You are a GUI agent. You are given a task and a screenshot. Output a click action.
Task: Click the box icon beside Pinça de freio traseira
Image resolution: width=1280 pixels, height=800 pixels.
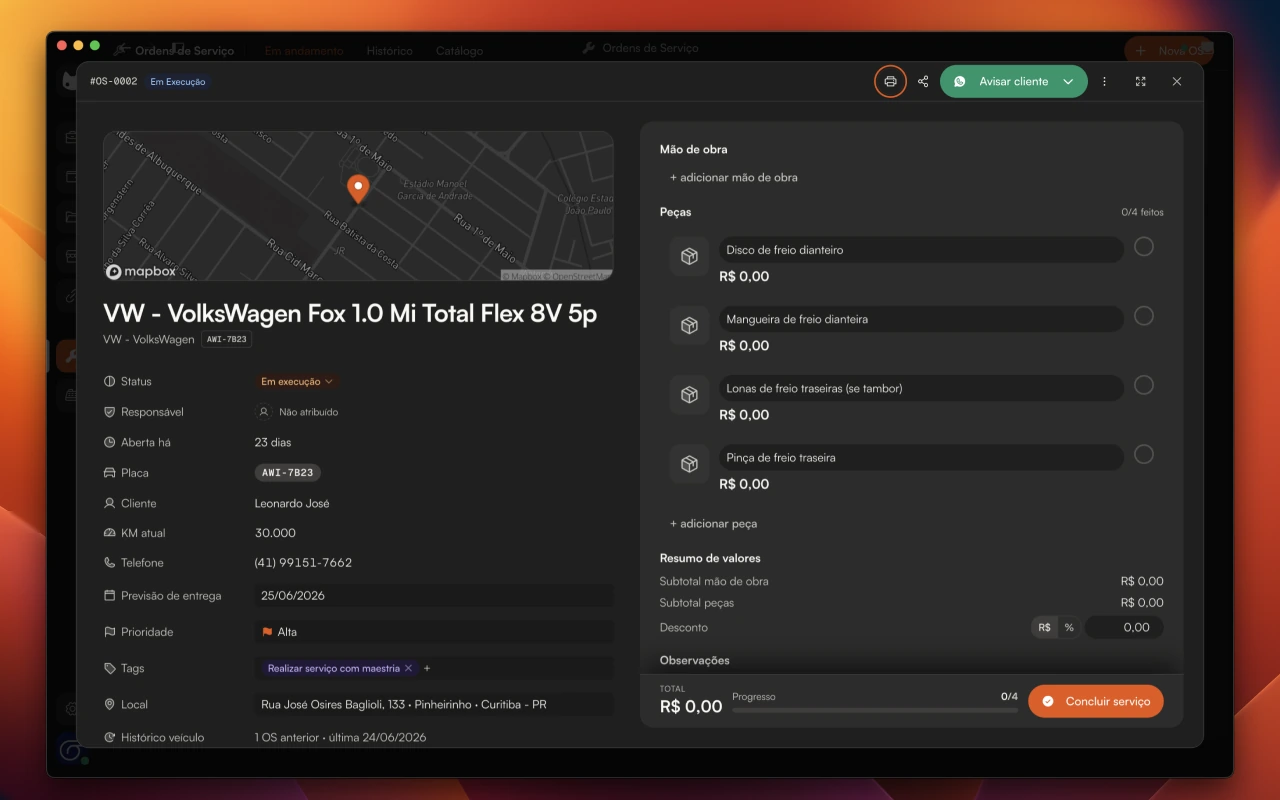click(x=689, y=464)
